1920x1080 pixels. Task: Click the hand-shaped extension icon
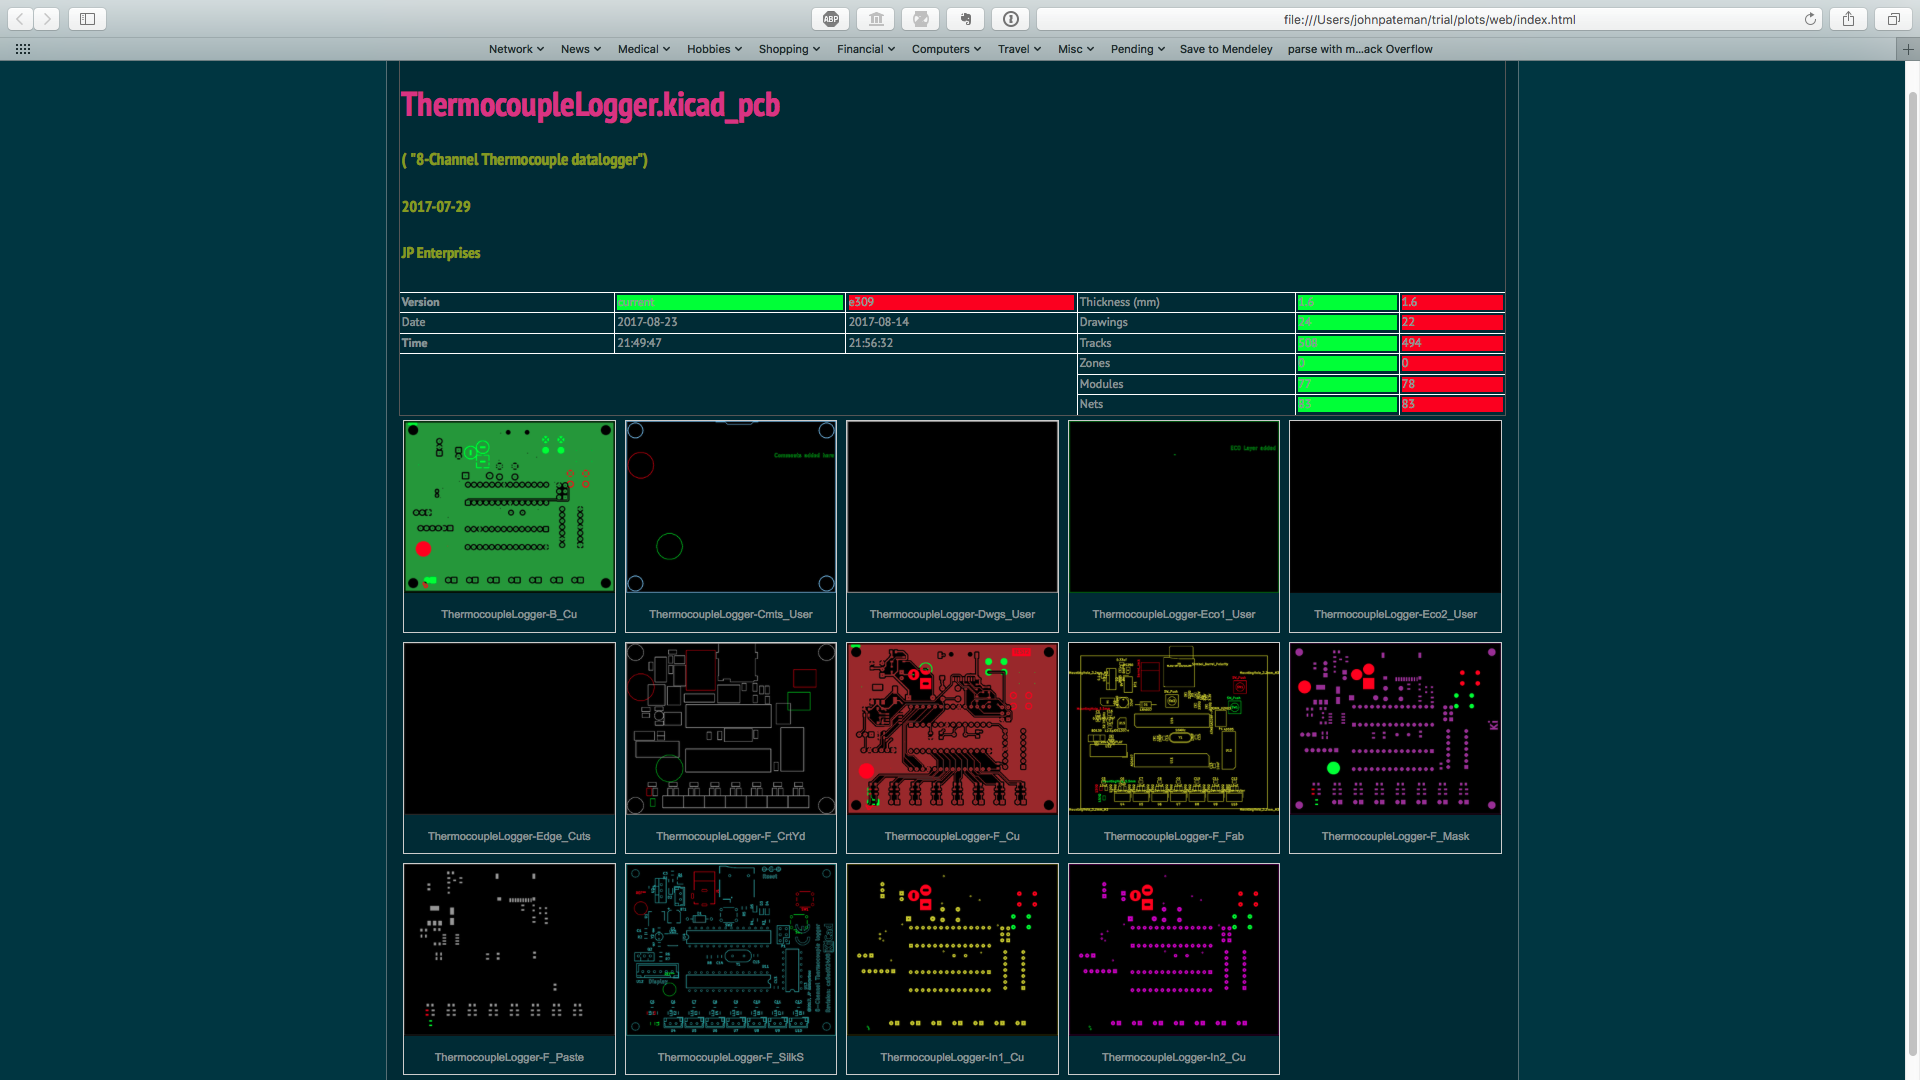tap(966, 19)
